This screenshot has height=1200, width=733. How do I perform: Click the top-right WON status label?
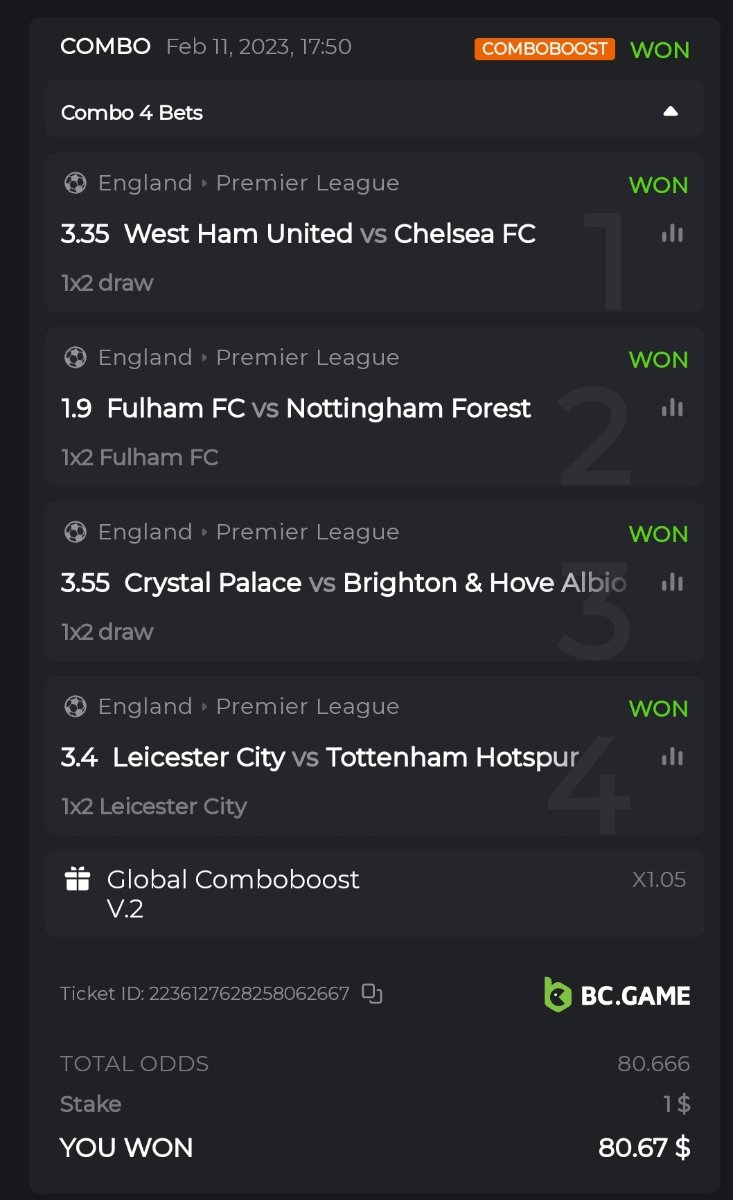coord(659,50)
